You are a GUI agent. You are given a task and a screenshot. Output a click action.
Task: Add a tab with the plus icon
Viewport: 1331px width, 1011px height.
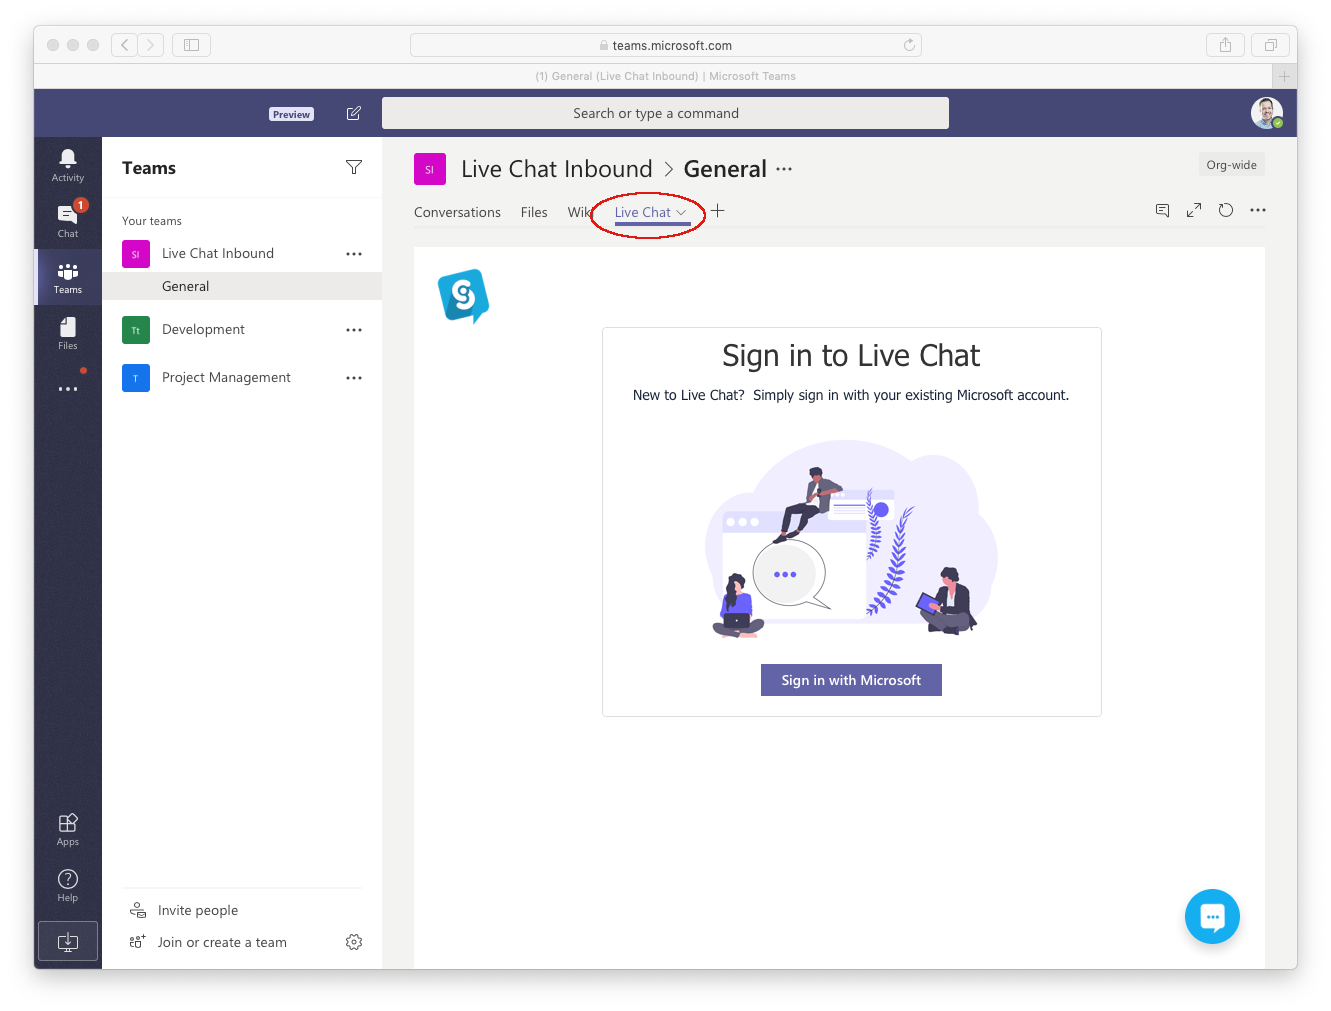[717, 211]
